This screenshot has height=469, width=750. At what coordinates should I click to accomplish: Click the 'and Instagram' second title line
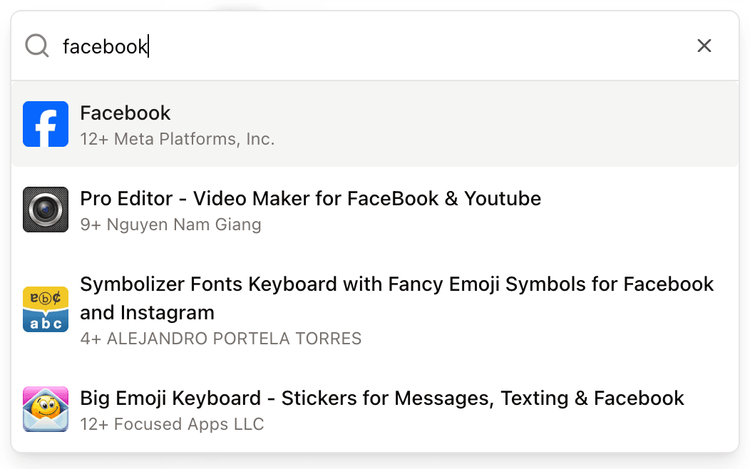pos(147,313)
